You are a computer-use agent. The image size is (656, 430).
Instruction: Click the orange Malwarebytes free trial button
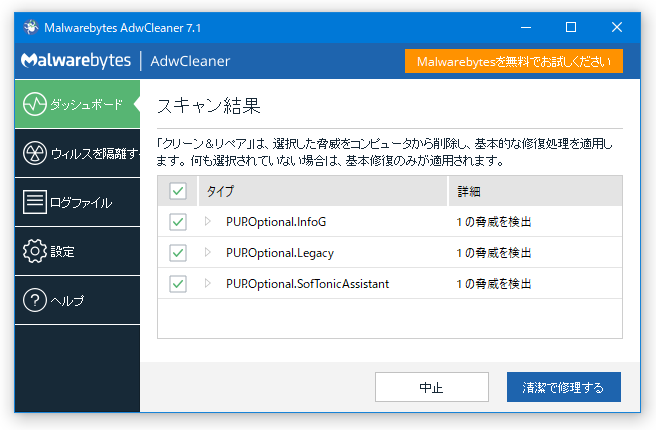(514, 61)
